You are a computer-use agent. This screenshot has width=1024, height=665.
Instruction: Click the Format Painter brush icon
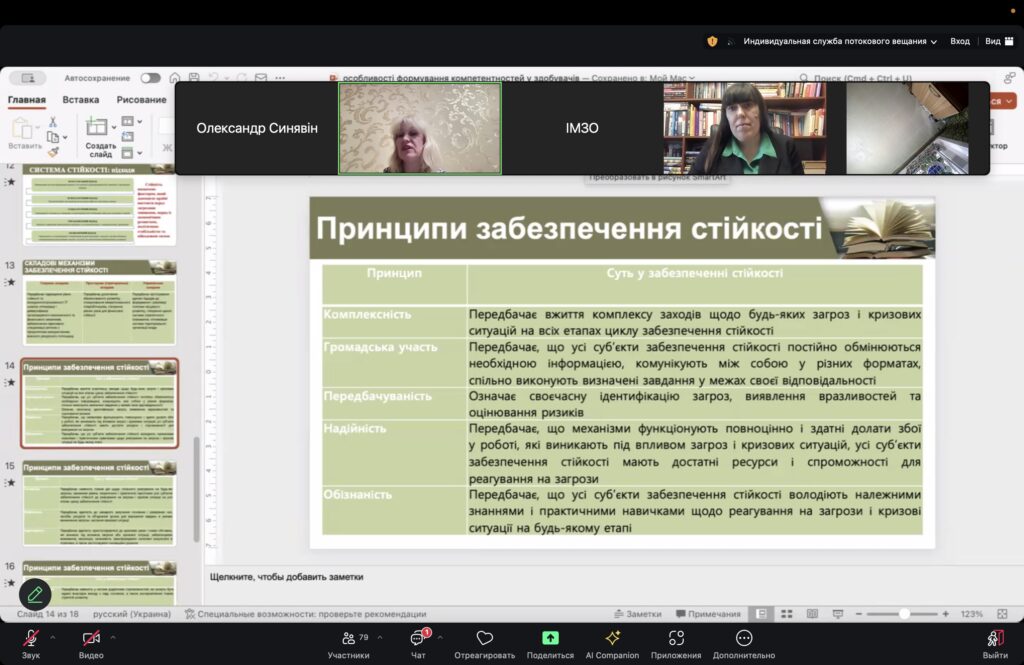point(53,152)
